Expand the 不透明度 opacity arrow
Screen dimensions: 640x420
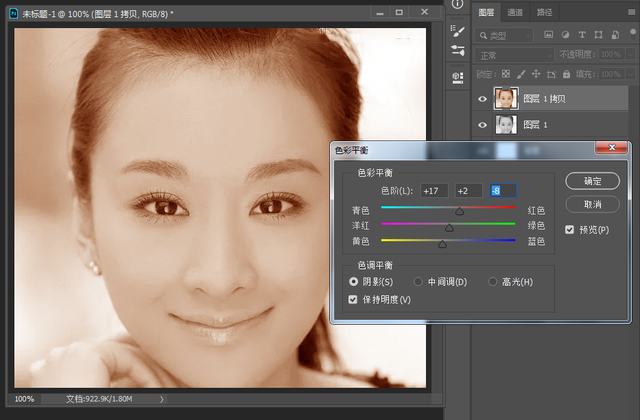point(630,54)
